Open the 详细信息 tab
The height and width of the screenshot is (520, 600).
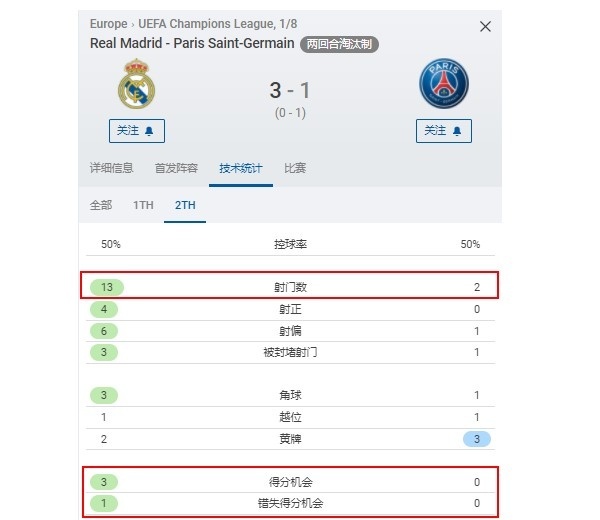(x=111, y=168)
